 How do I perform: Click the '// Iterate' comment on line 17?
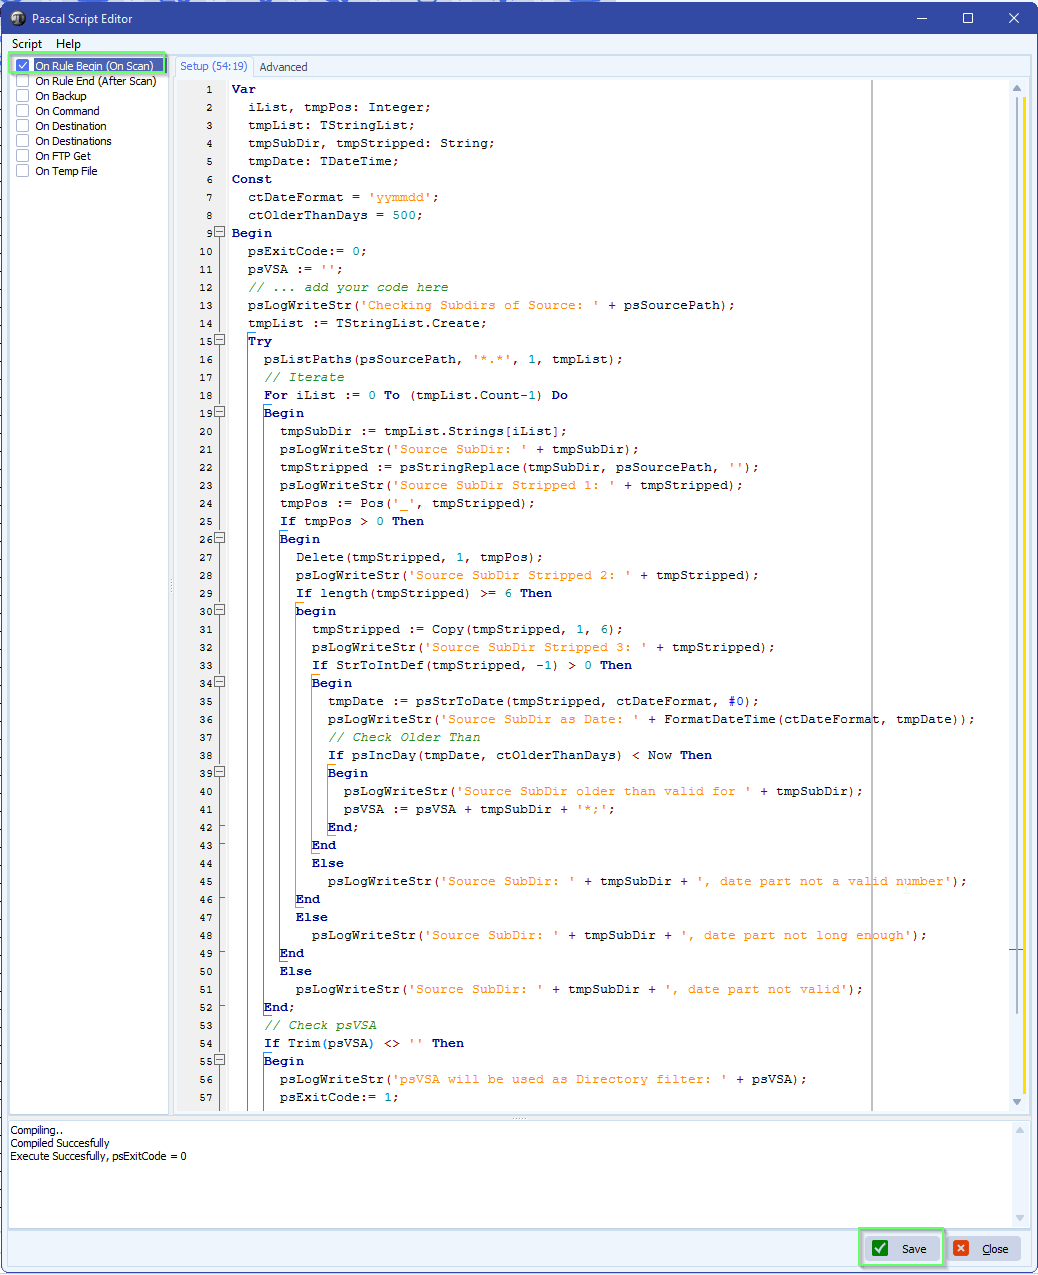(304, 377)
